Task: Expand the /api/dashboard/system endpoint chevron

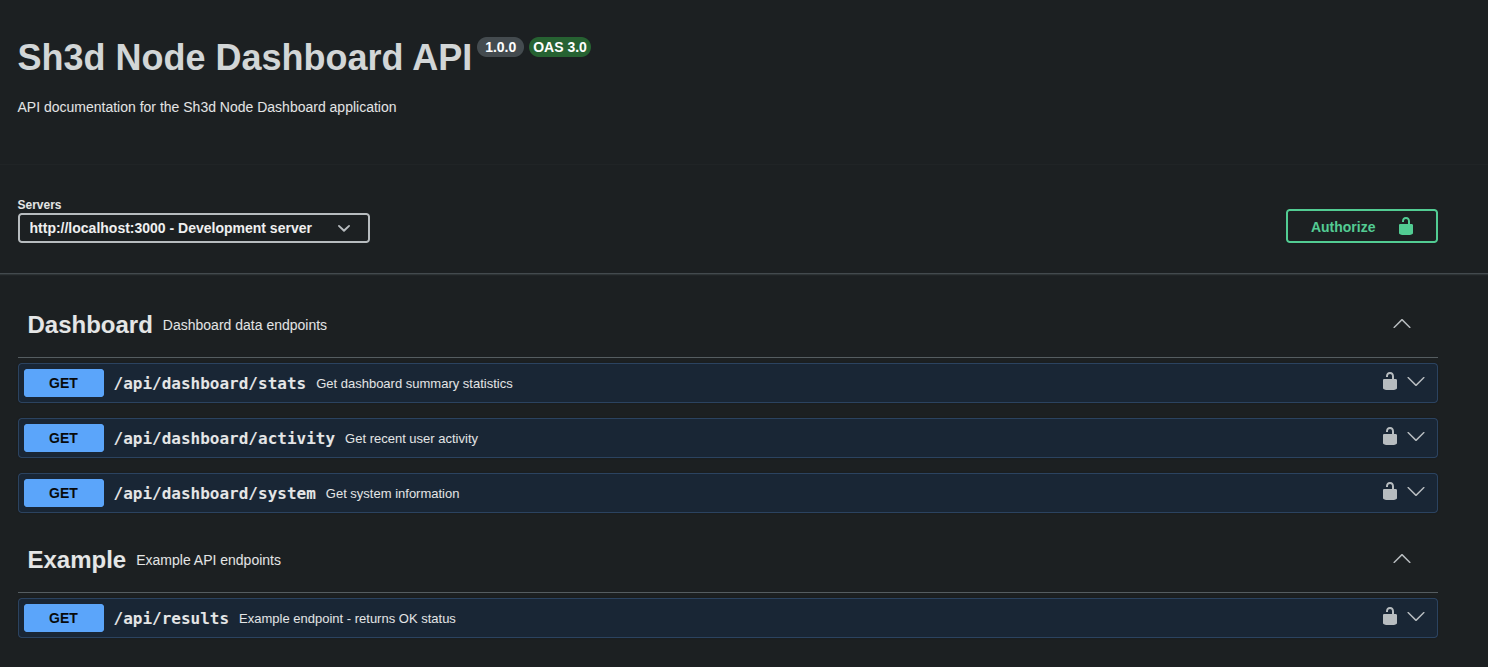Action: 1415,492
